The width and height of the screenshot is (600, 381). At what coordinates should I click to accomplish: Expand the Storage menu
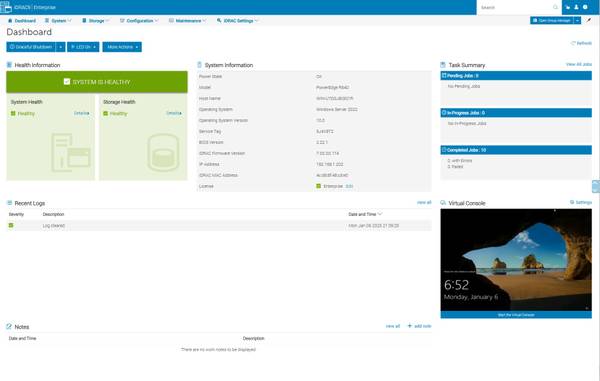coord(96,21)
